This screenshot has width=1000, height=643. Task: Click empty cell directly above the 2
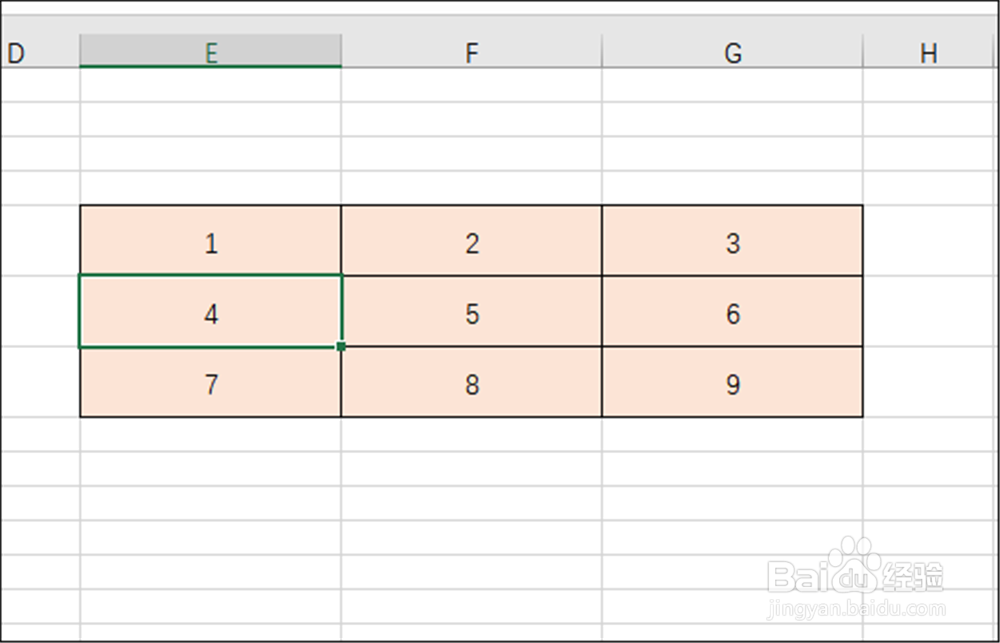point(471,188)
